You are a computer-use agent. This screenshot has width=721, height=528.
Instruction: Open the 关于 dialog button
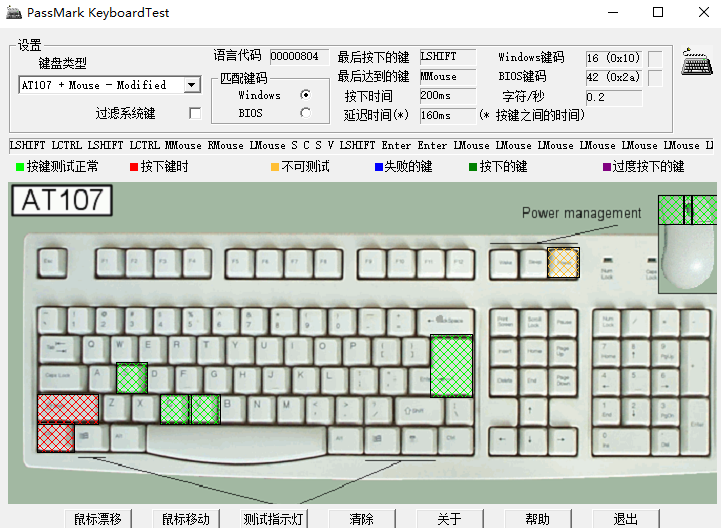click(x=450, y=519)
